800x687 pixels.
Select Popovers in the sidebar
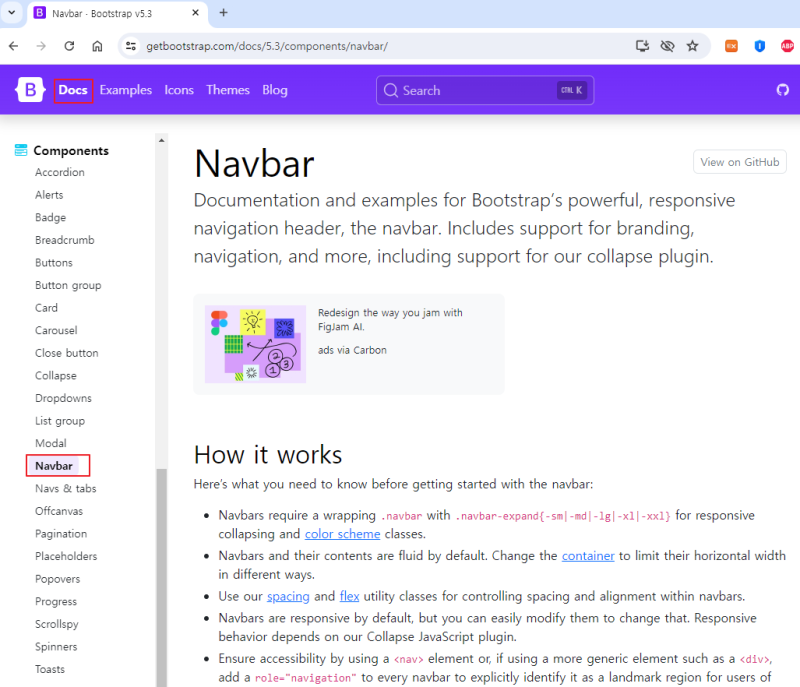point(58,579)
